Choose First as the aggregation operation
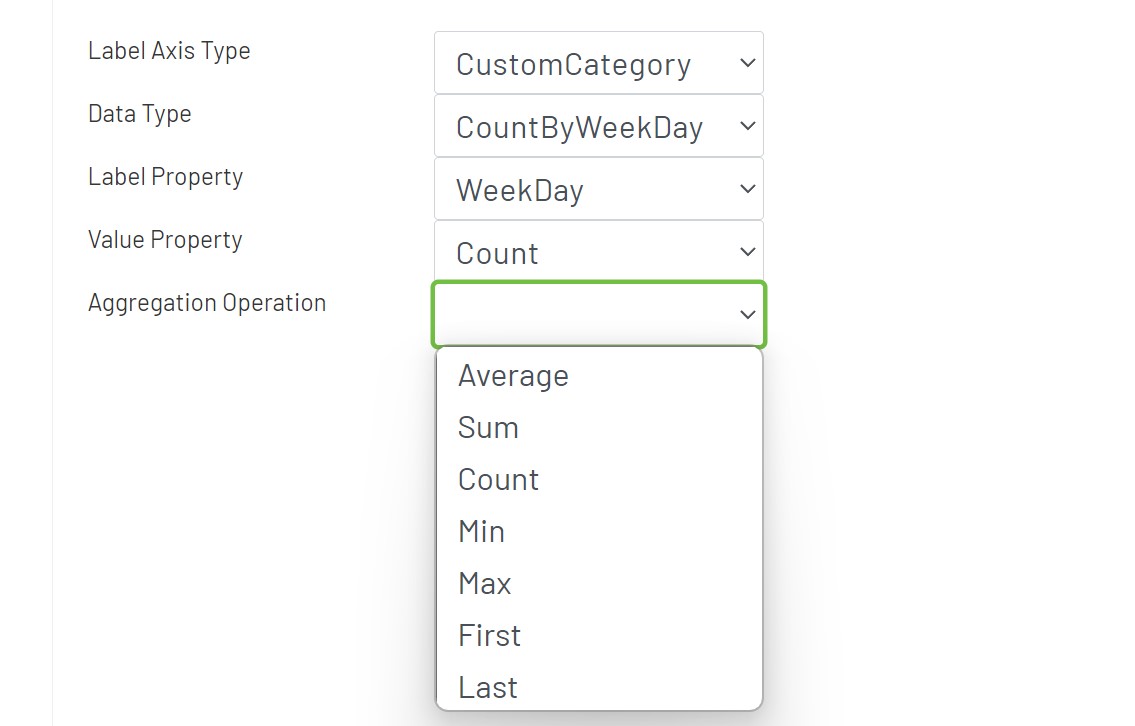 point(489,635)
